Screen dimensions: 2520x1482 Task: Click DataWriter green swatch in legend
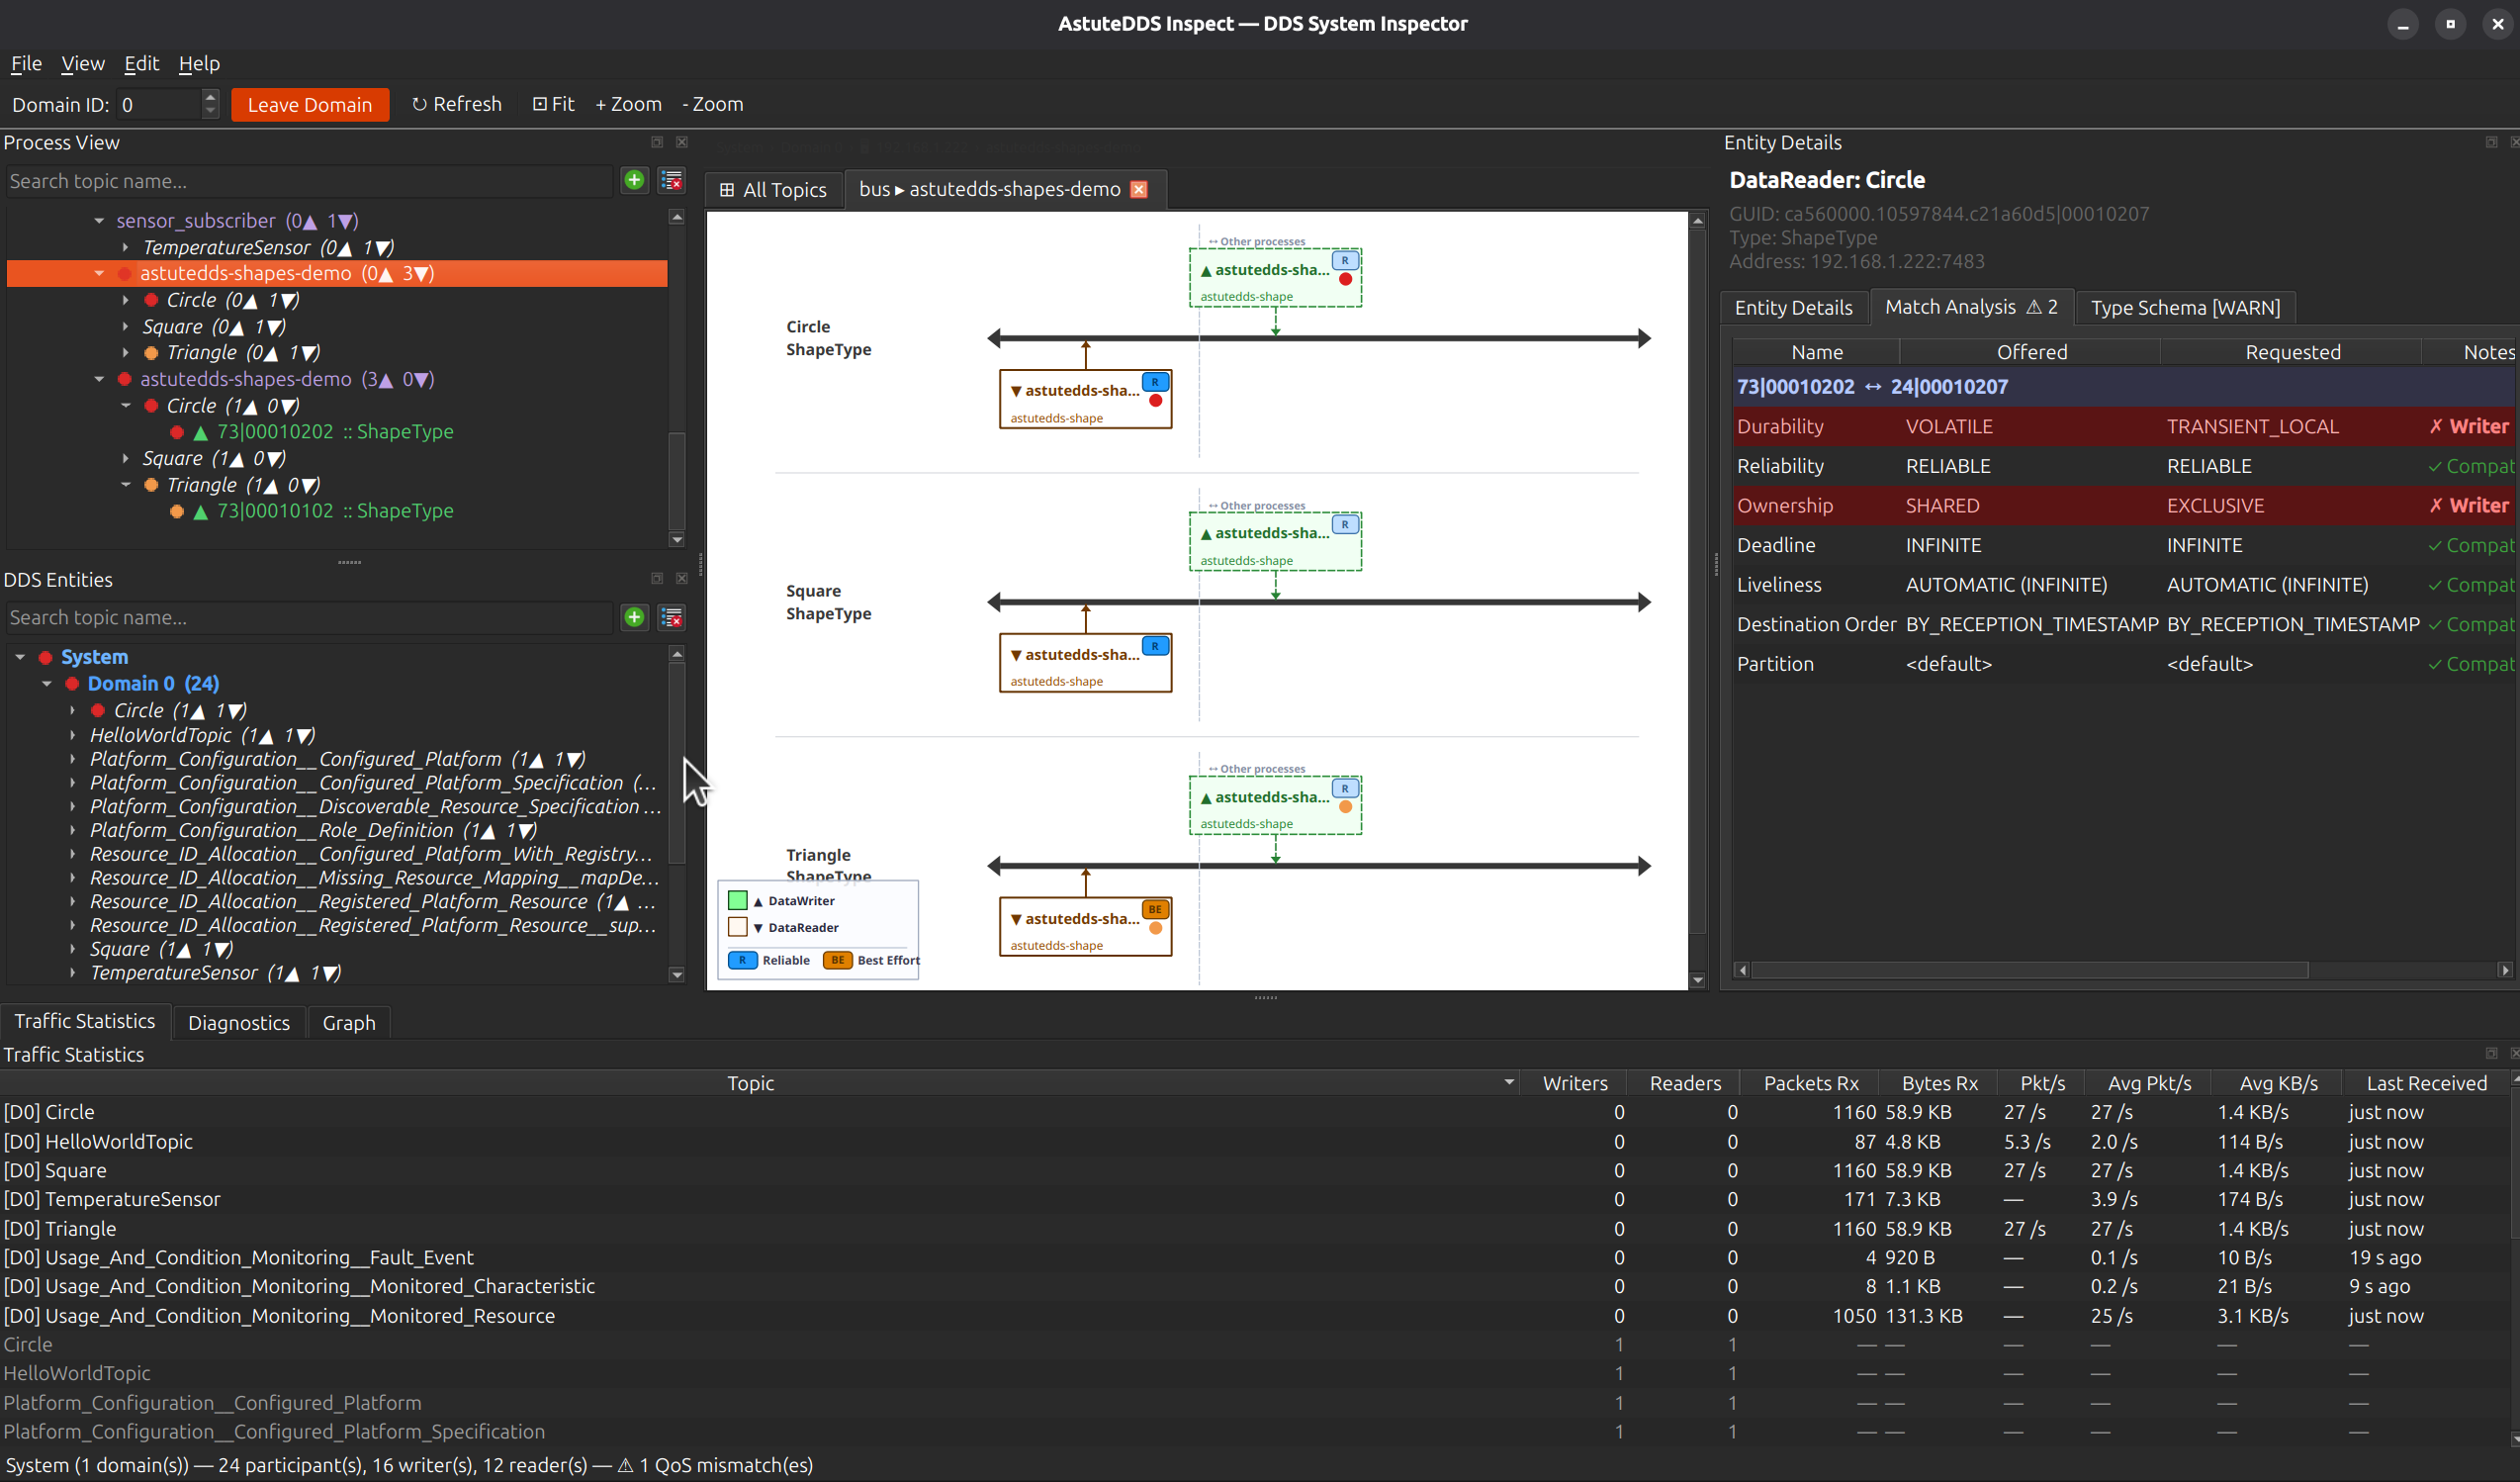tap(738, 900)
